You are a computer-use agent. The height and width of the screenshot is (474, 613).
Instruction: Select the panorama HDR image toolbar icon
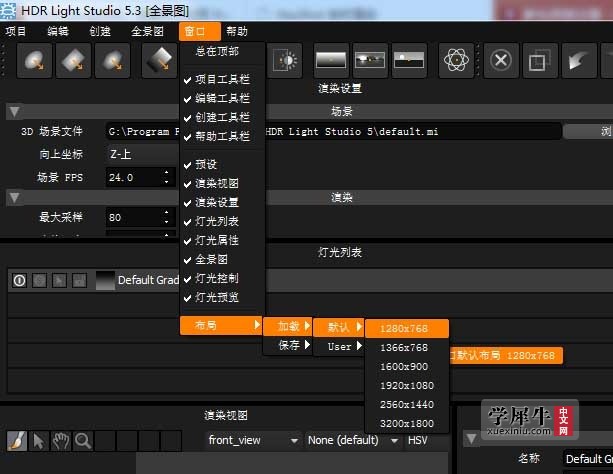(x=370, y=61)
